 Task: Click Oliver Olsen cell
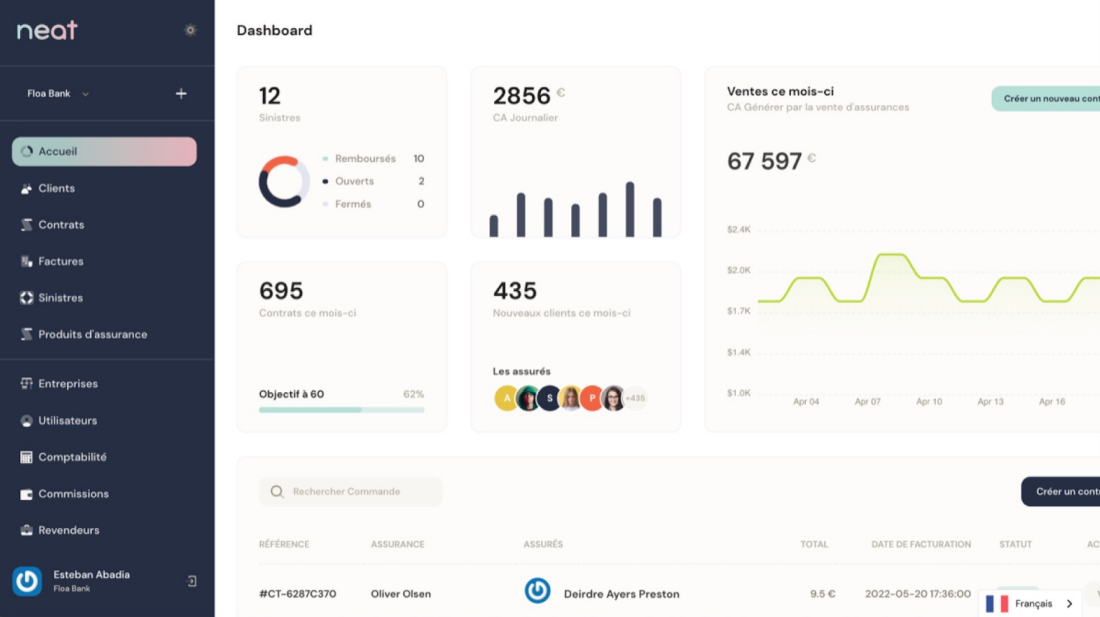click(x=401, y=594)
